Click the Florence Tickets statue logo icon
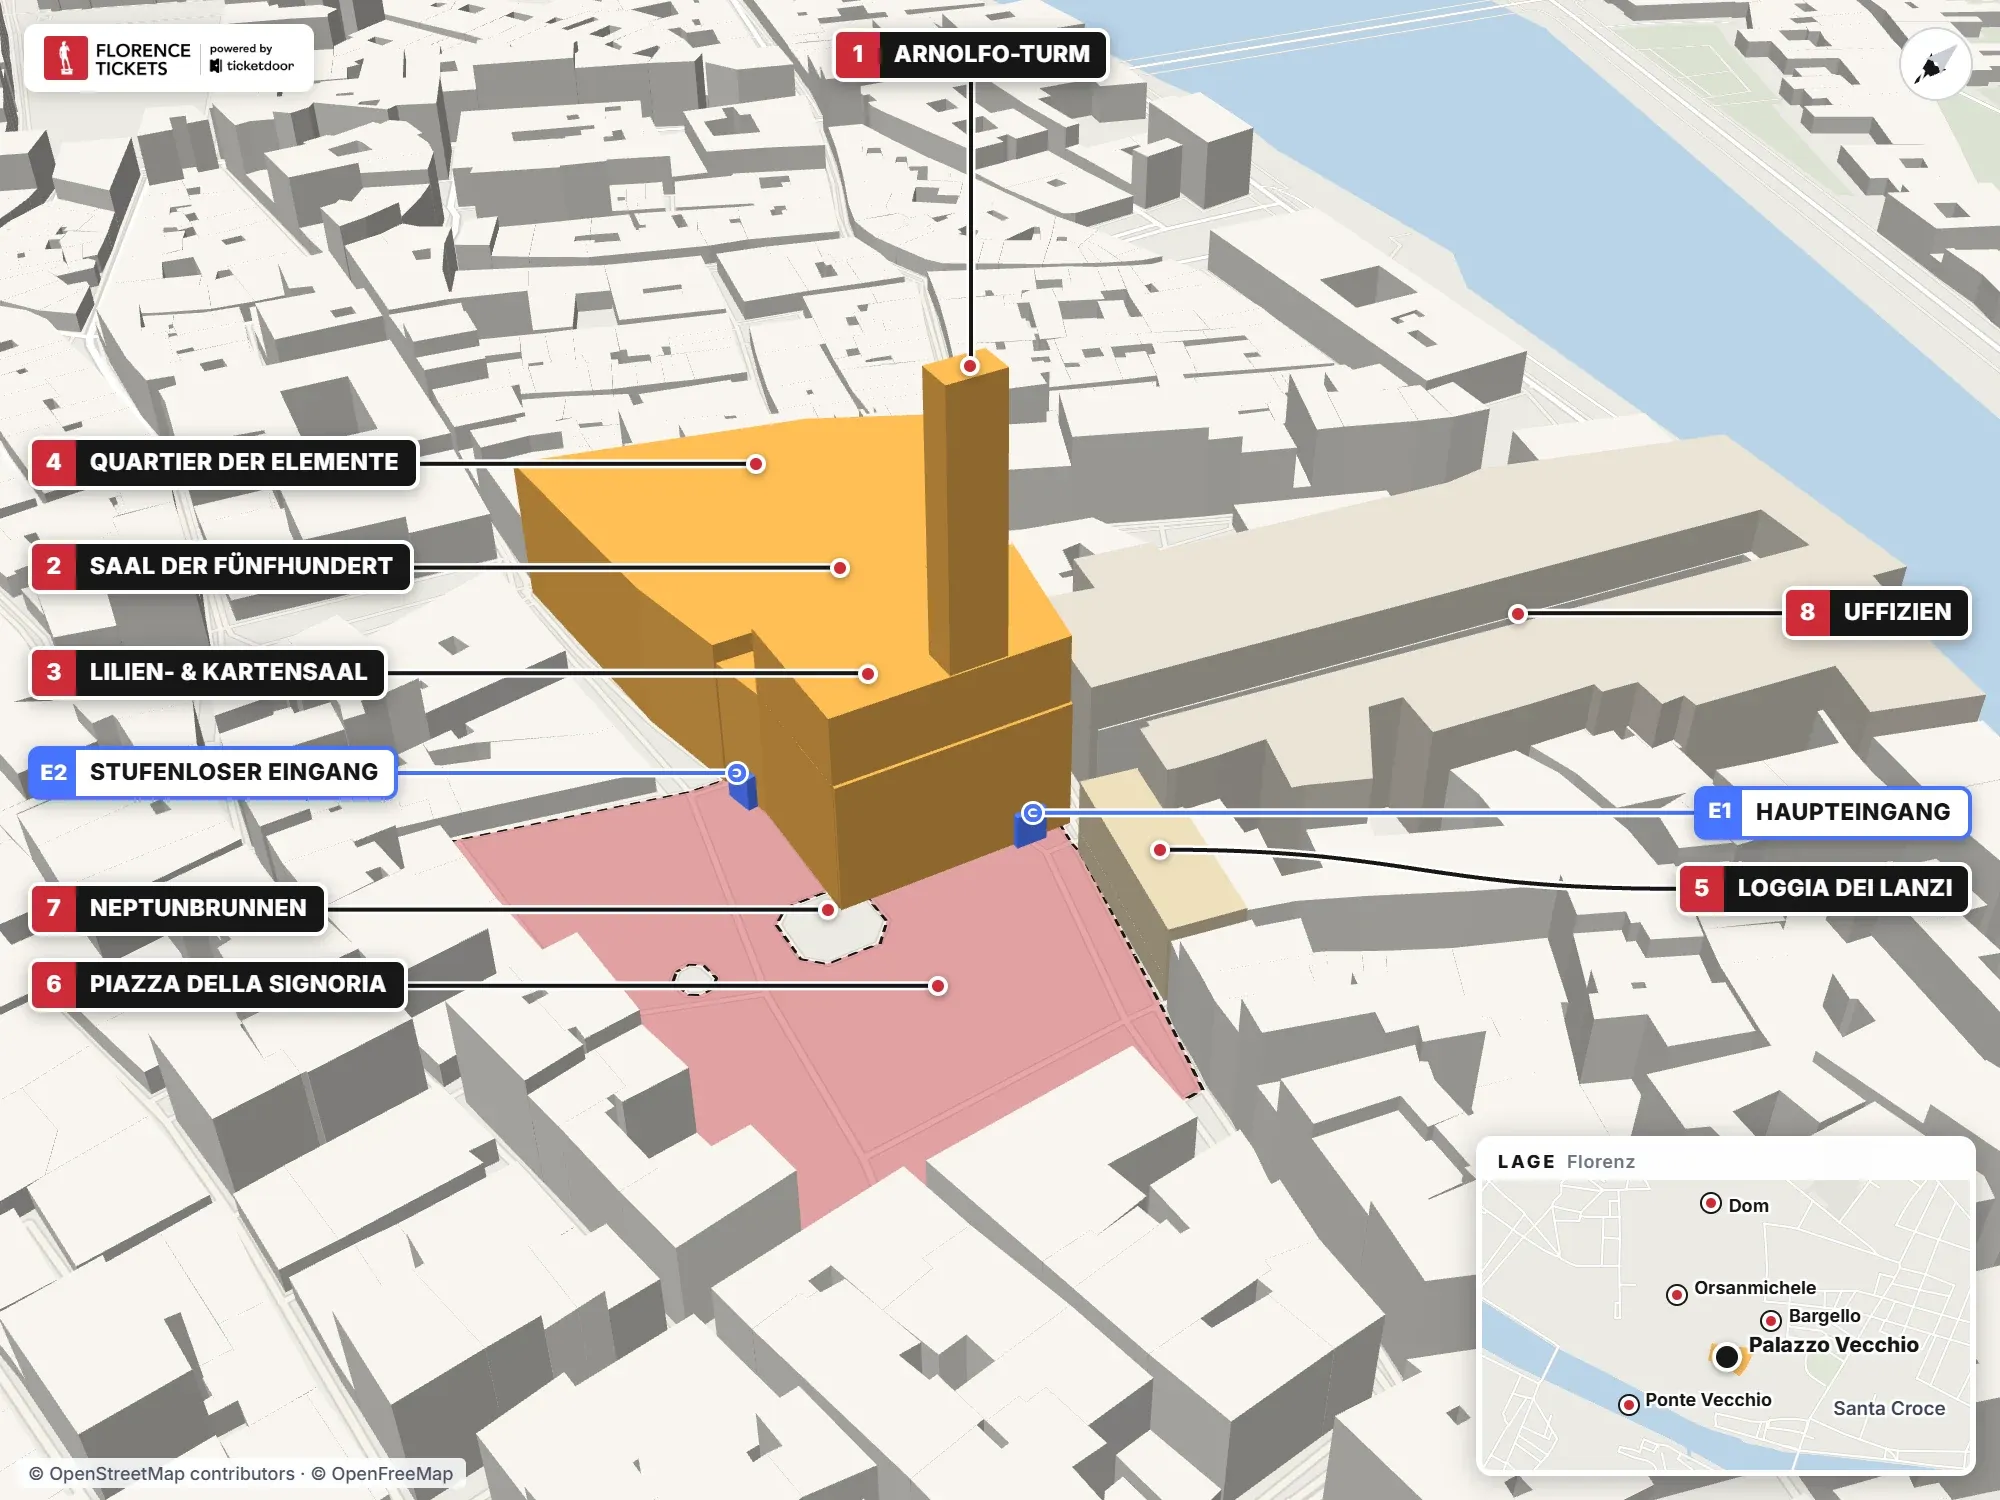 66,58
